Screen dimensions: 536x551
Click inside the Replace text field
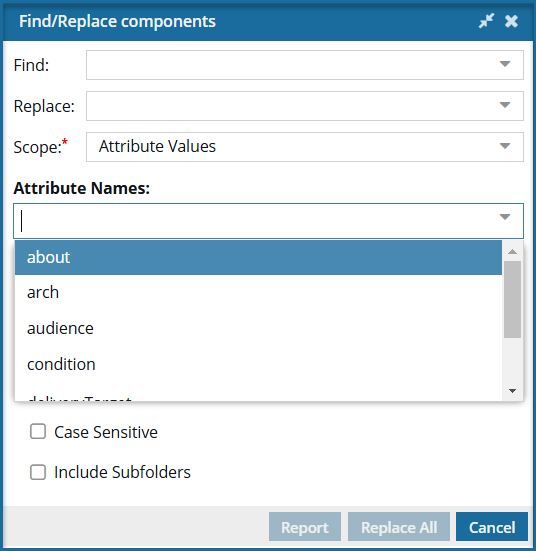click(292, 106)
